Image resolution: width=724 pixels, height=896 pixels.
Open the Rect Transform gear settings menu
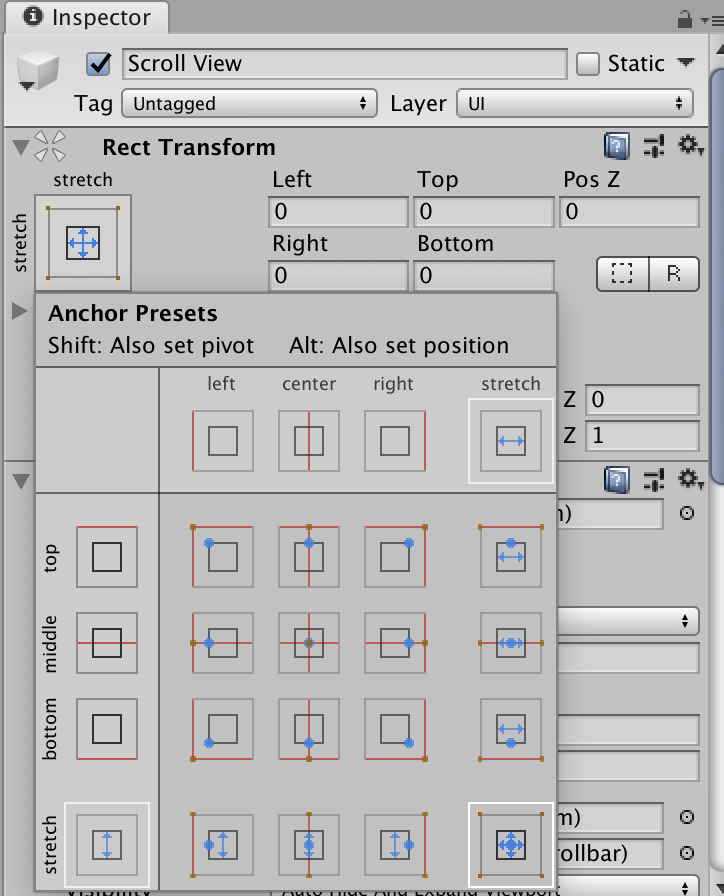[x=691, y=147]
